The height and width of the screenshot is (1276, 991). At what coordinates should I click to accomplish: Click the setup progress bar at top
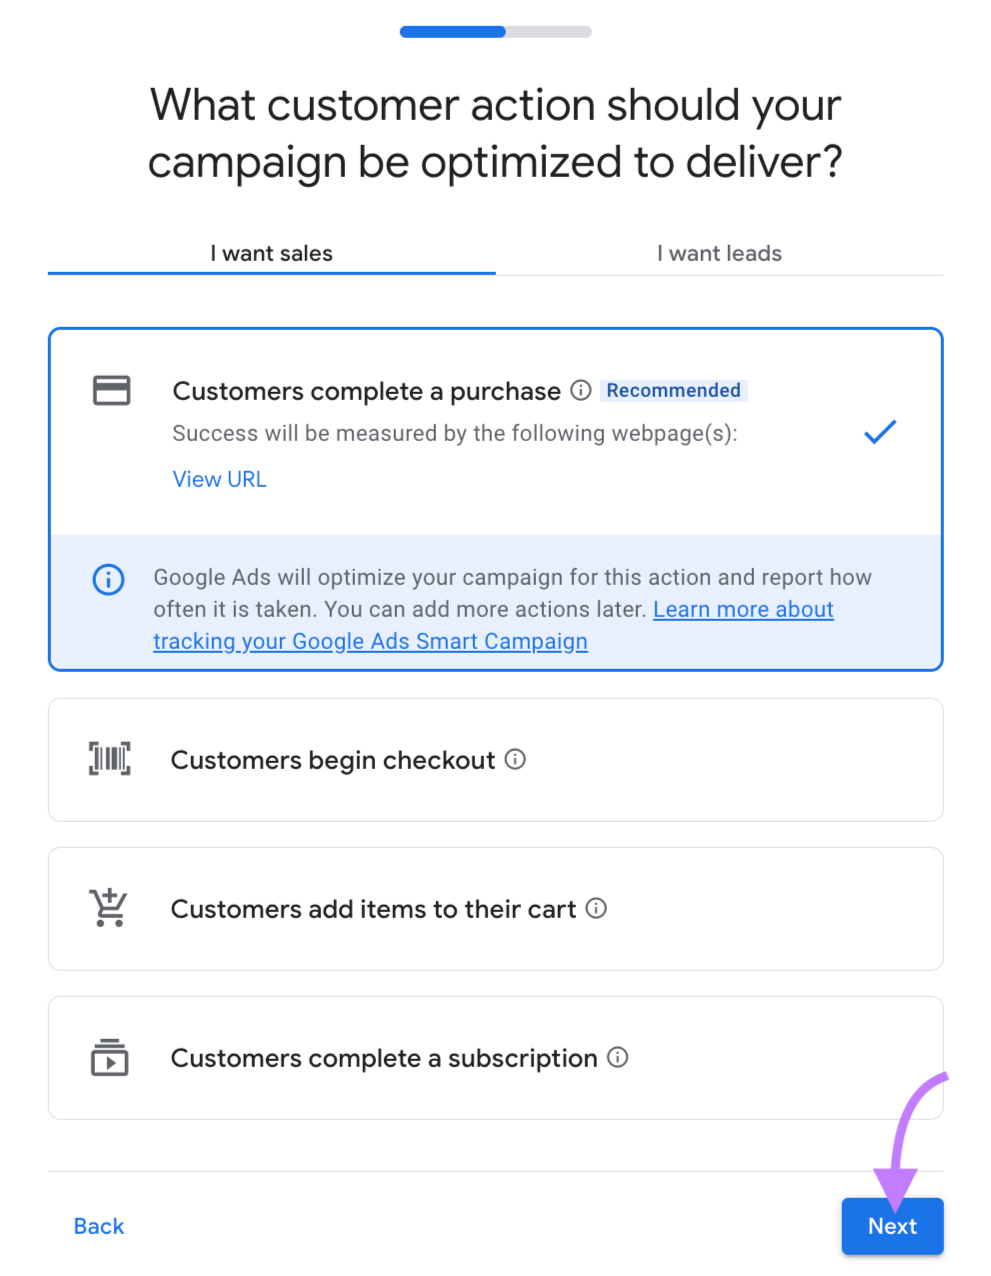pyautogui.click(x=495, y=31)
